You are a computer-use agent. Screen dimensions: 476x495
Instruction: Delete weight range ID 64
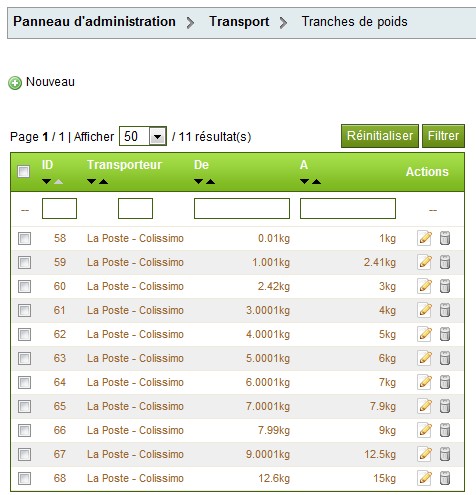pyautogui.click(x=445, y=382)
